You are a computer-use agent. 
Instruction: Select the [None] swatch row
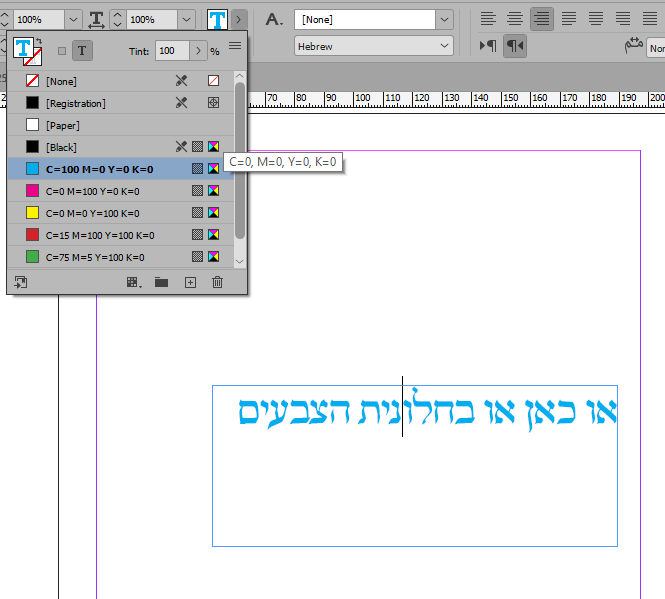click(121, 81)
